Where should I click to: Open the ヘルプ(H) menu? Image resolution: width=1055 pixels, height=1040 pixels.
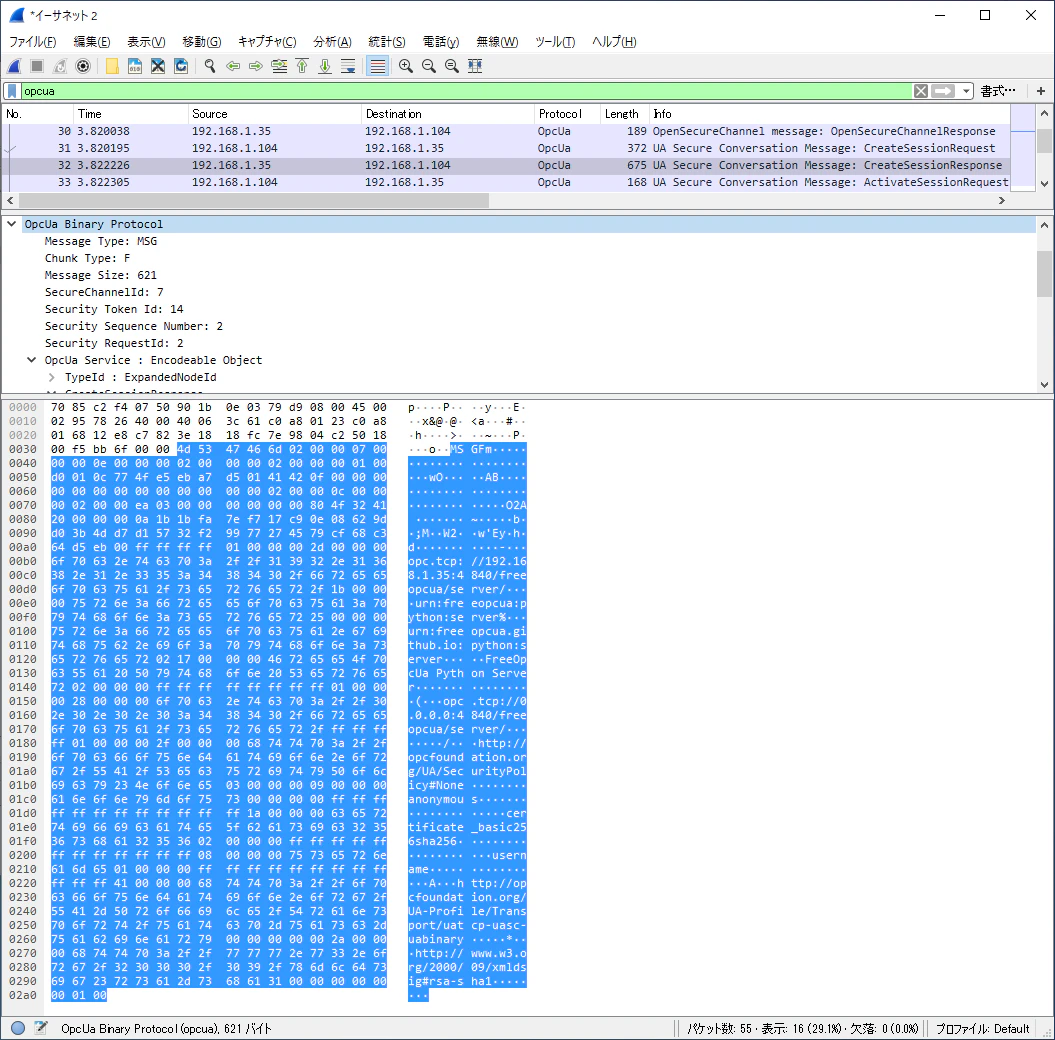(614, 42)
